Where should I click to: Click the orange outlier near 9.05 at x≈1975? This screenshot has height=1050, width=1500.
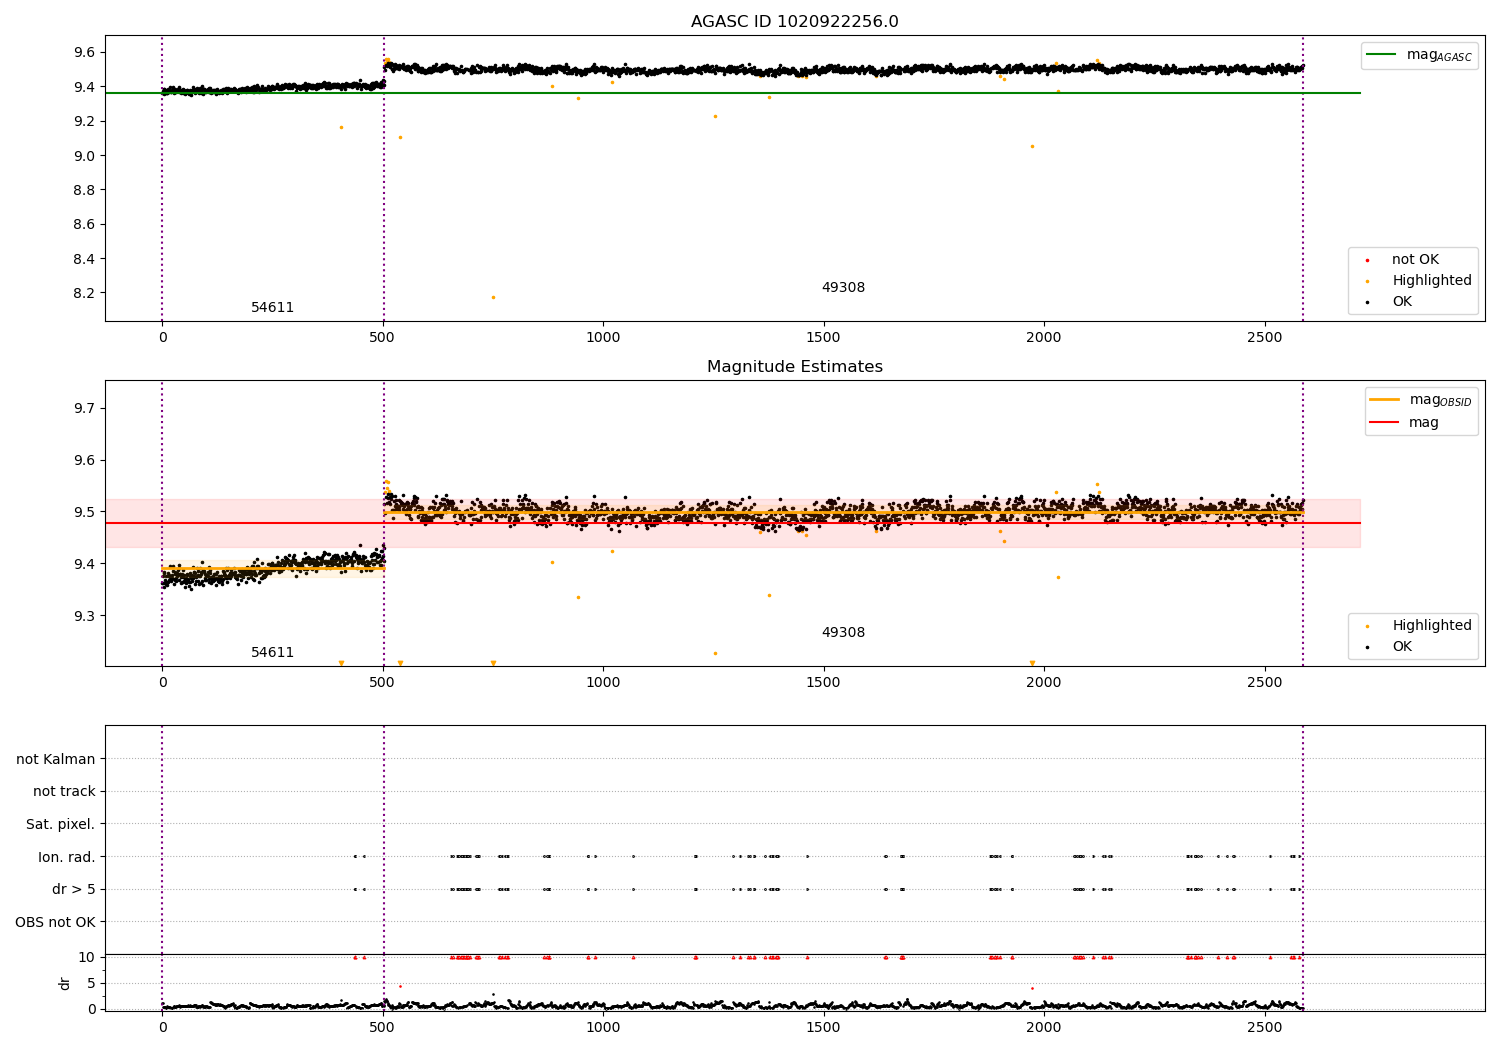1032,146
